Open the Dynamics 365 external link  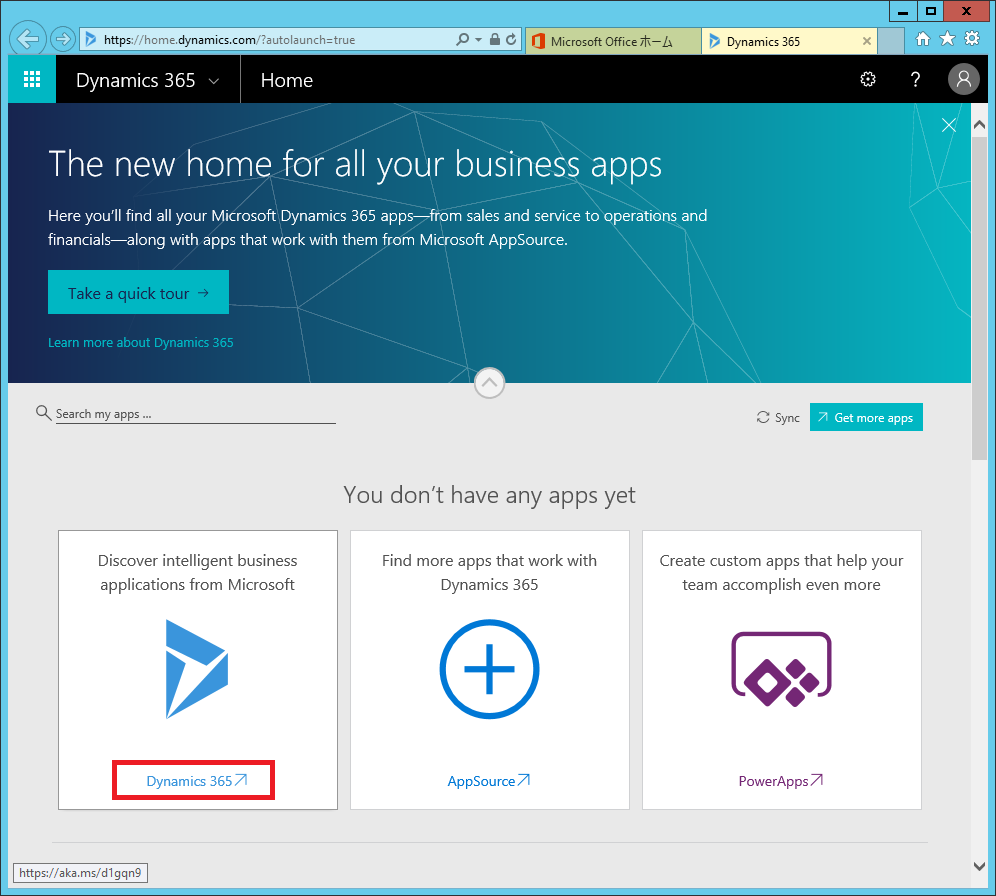[x=196, y=780]
